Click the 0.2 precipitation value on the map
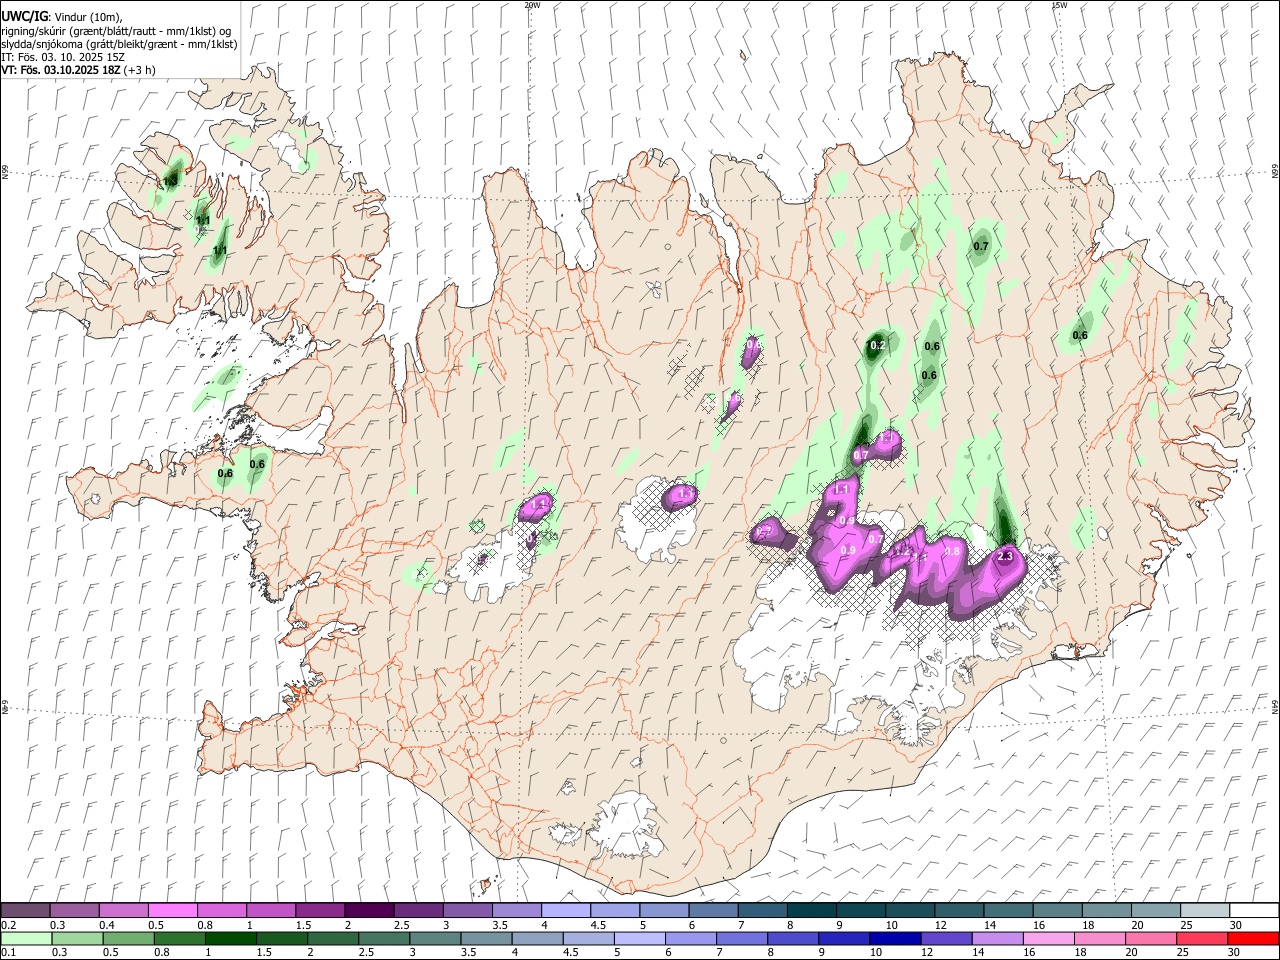1280x960 pixels. [877, 346]
